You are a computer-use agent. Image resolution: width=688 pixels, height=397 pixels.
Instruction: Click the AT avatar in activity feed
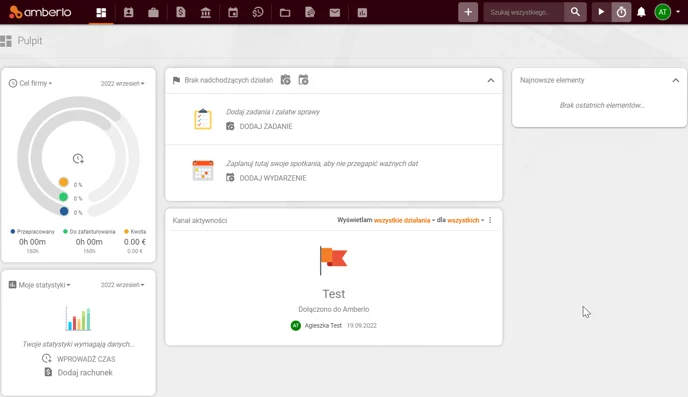[x=296, y=325]
